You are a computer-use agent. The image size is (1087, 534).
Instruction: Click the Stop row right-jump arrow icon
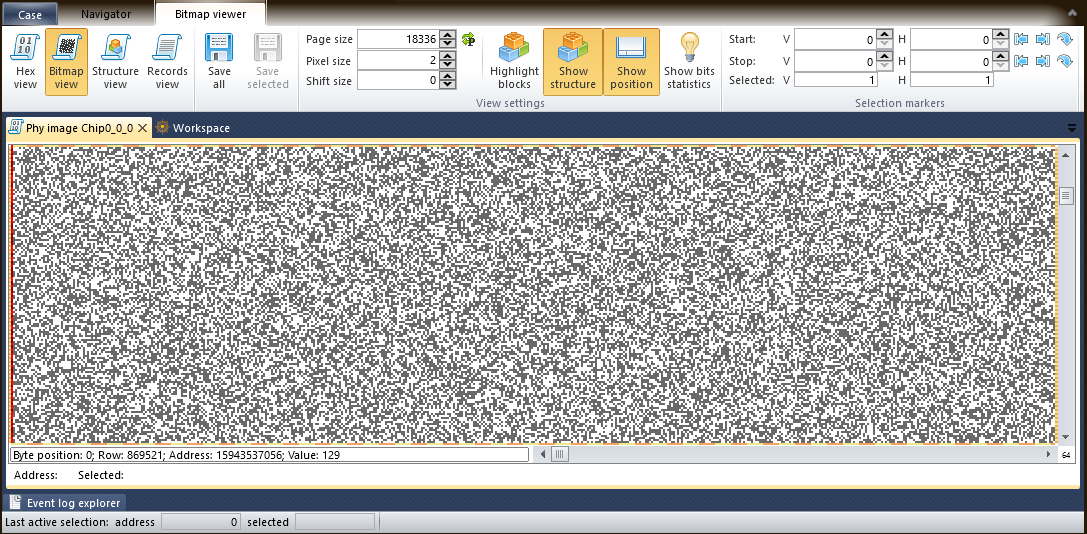(1043, 61)
